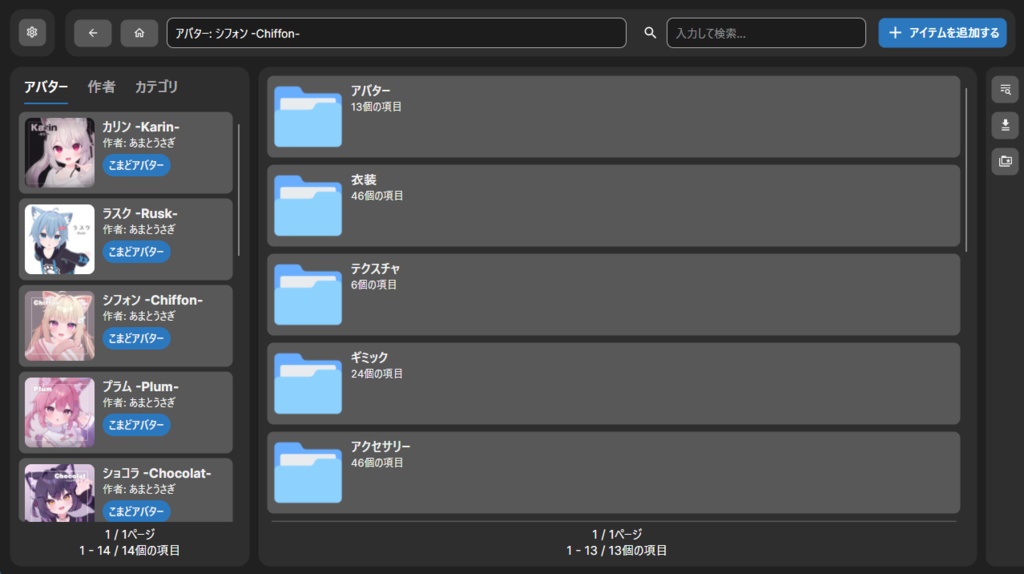The image size is (1024, 574).
Task: Click the ラスク -Rusk- title text
Action: tap(140, 214)
